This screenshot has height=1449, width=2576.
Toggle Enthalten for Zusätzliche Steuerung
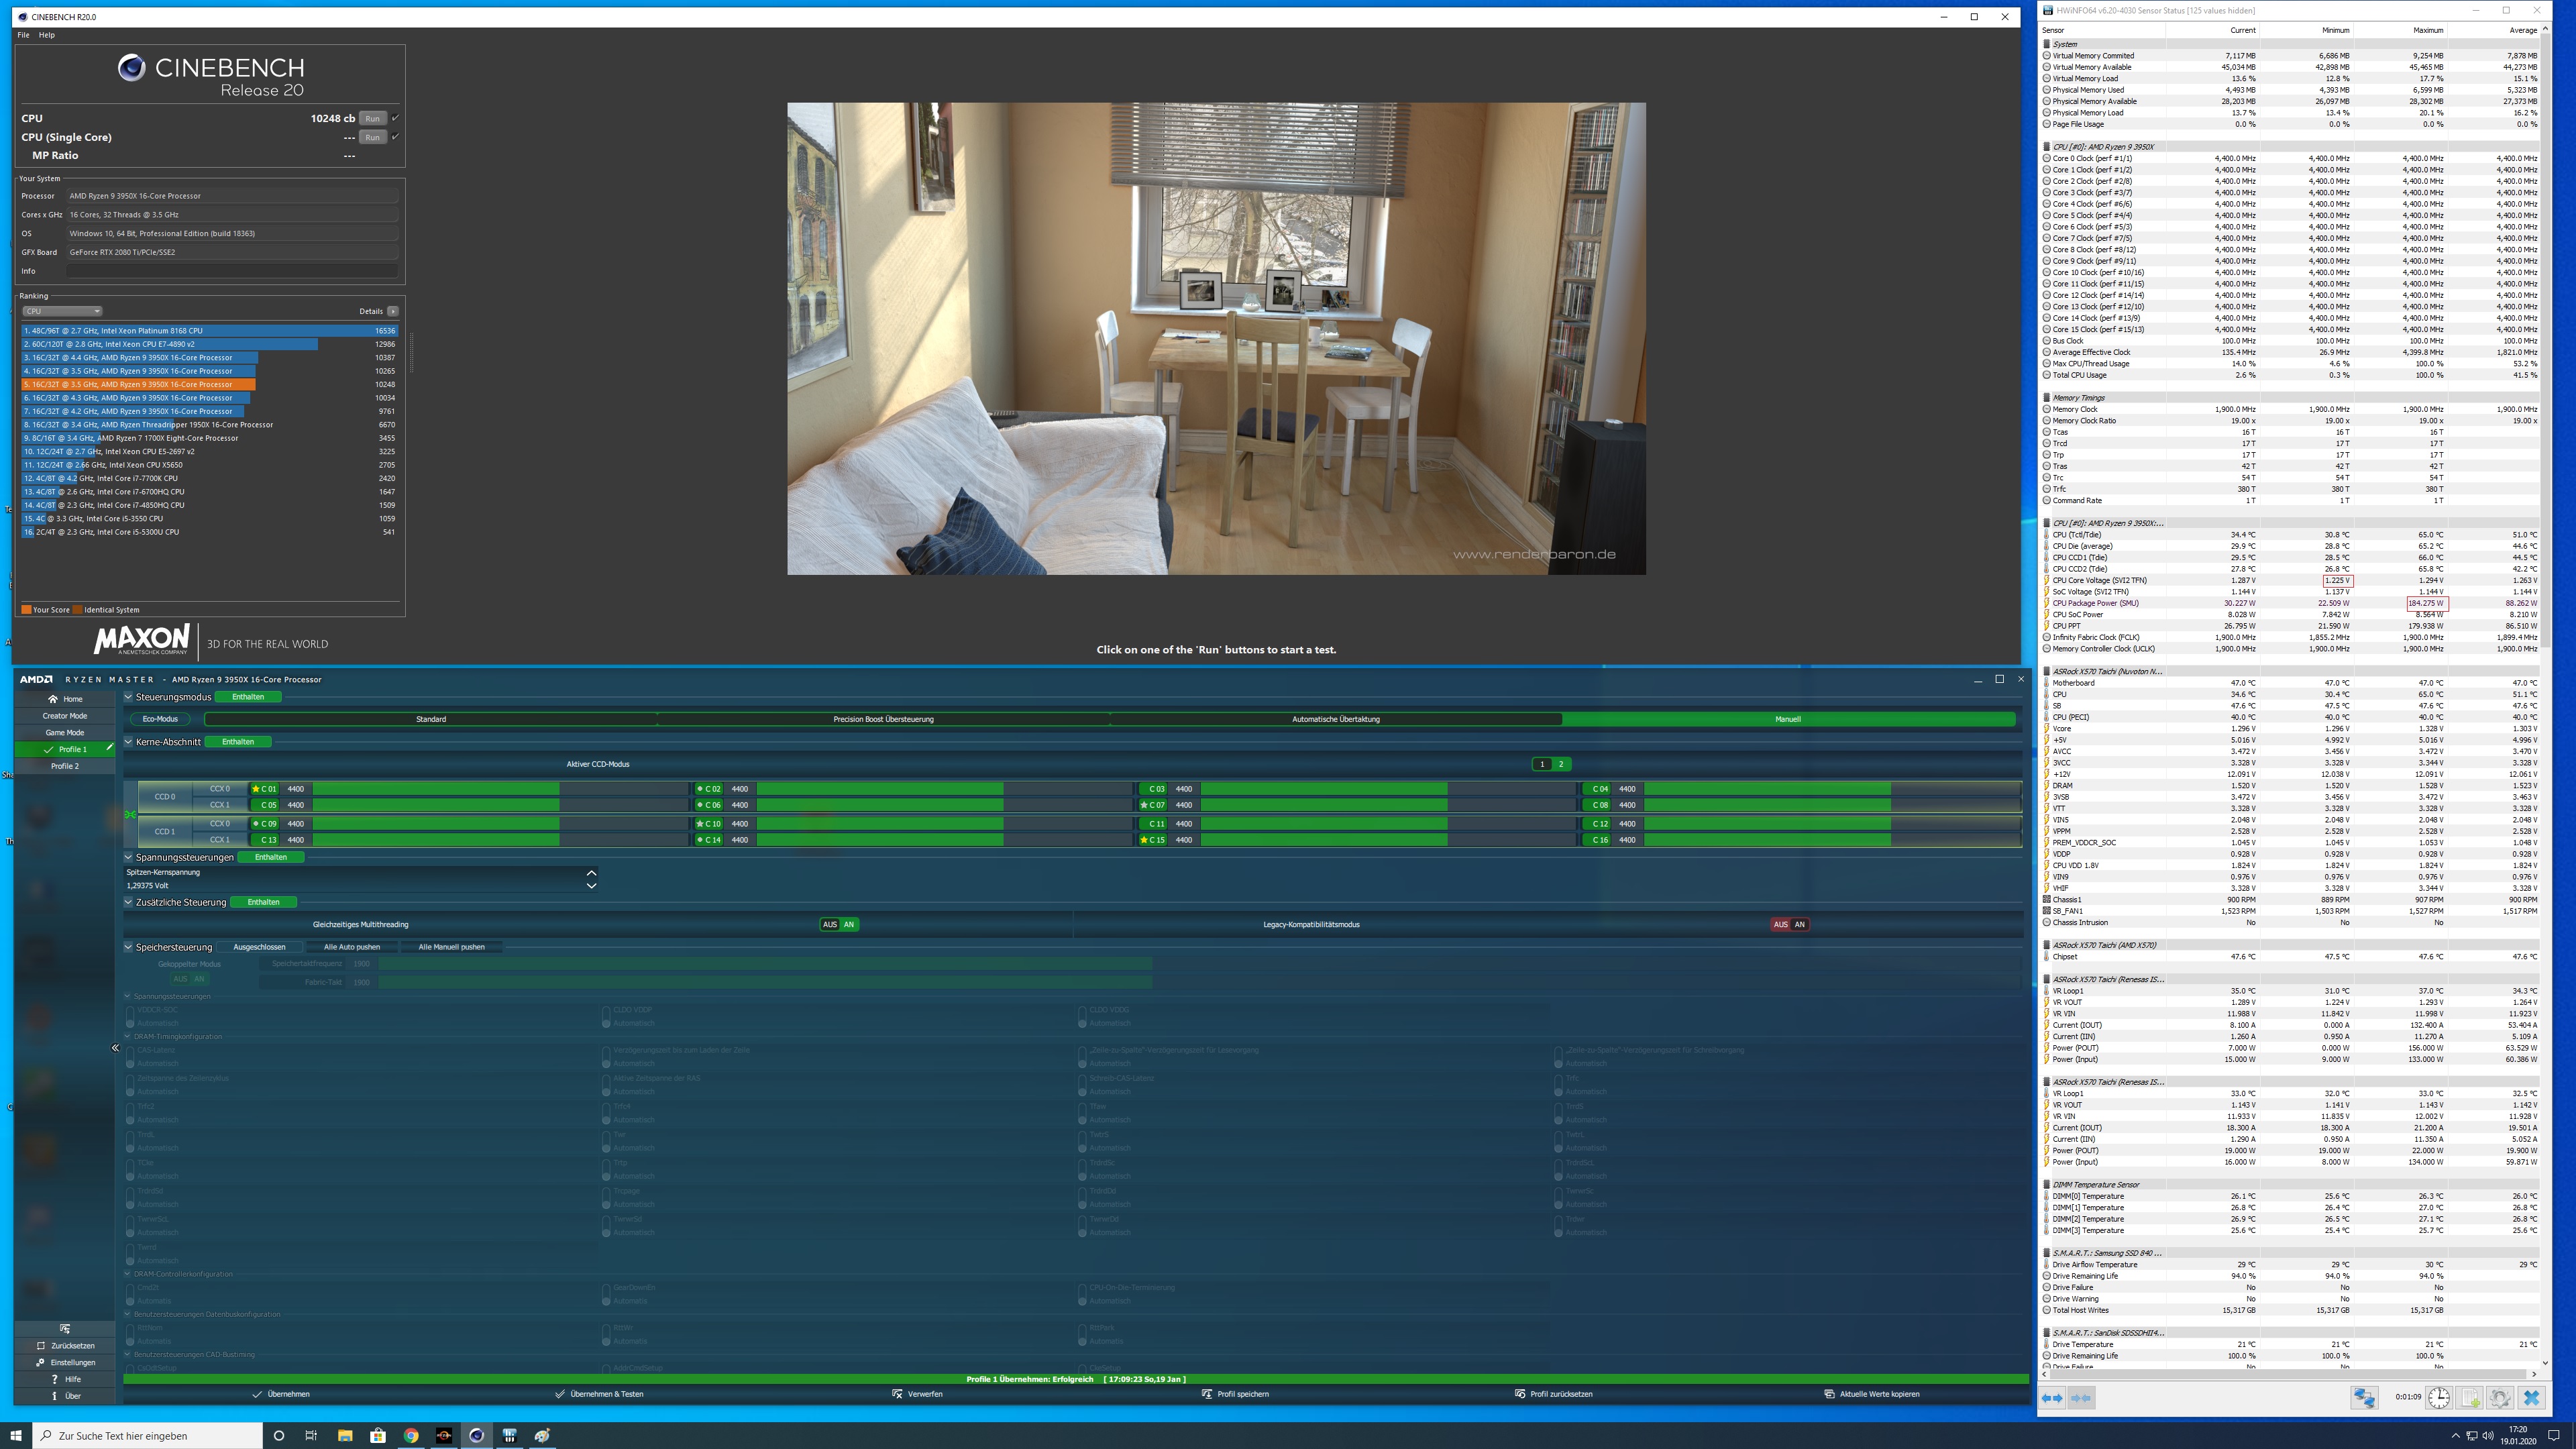(264, 902)
